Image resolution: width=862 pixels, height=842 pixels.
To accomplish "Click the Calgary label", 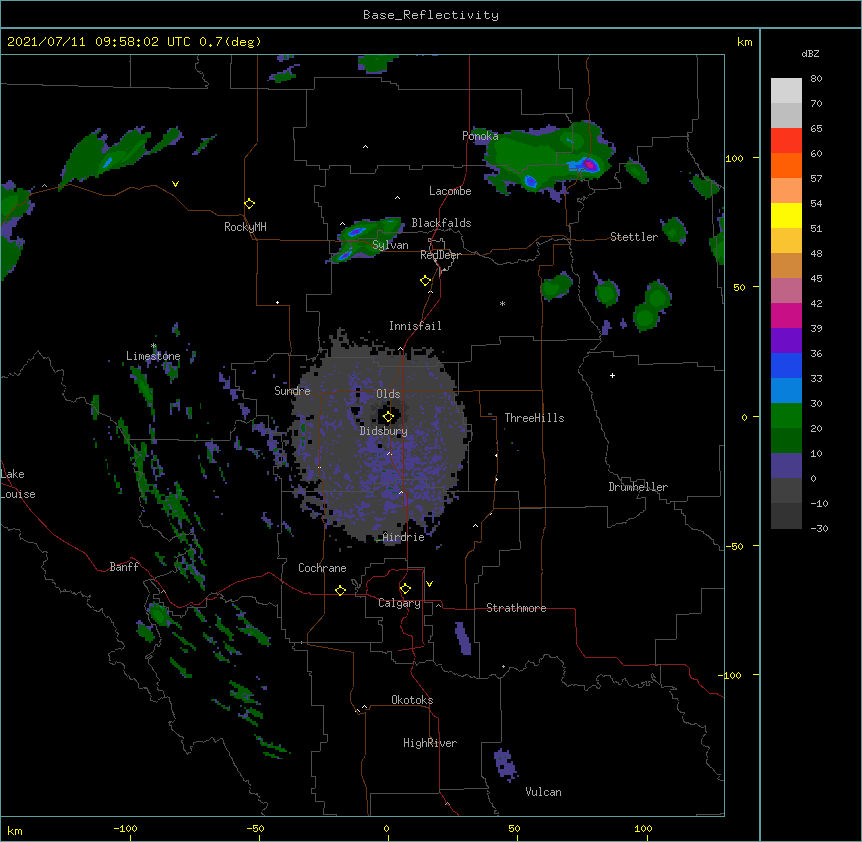I will tap(399, 603).
